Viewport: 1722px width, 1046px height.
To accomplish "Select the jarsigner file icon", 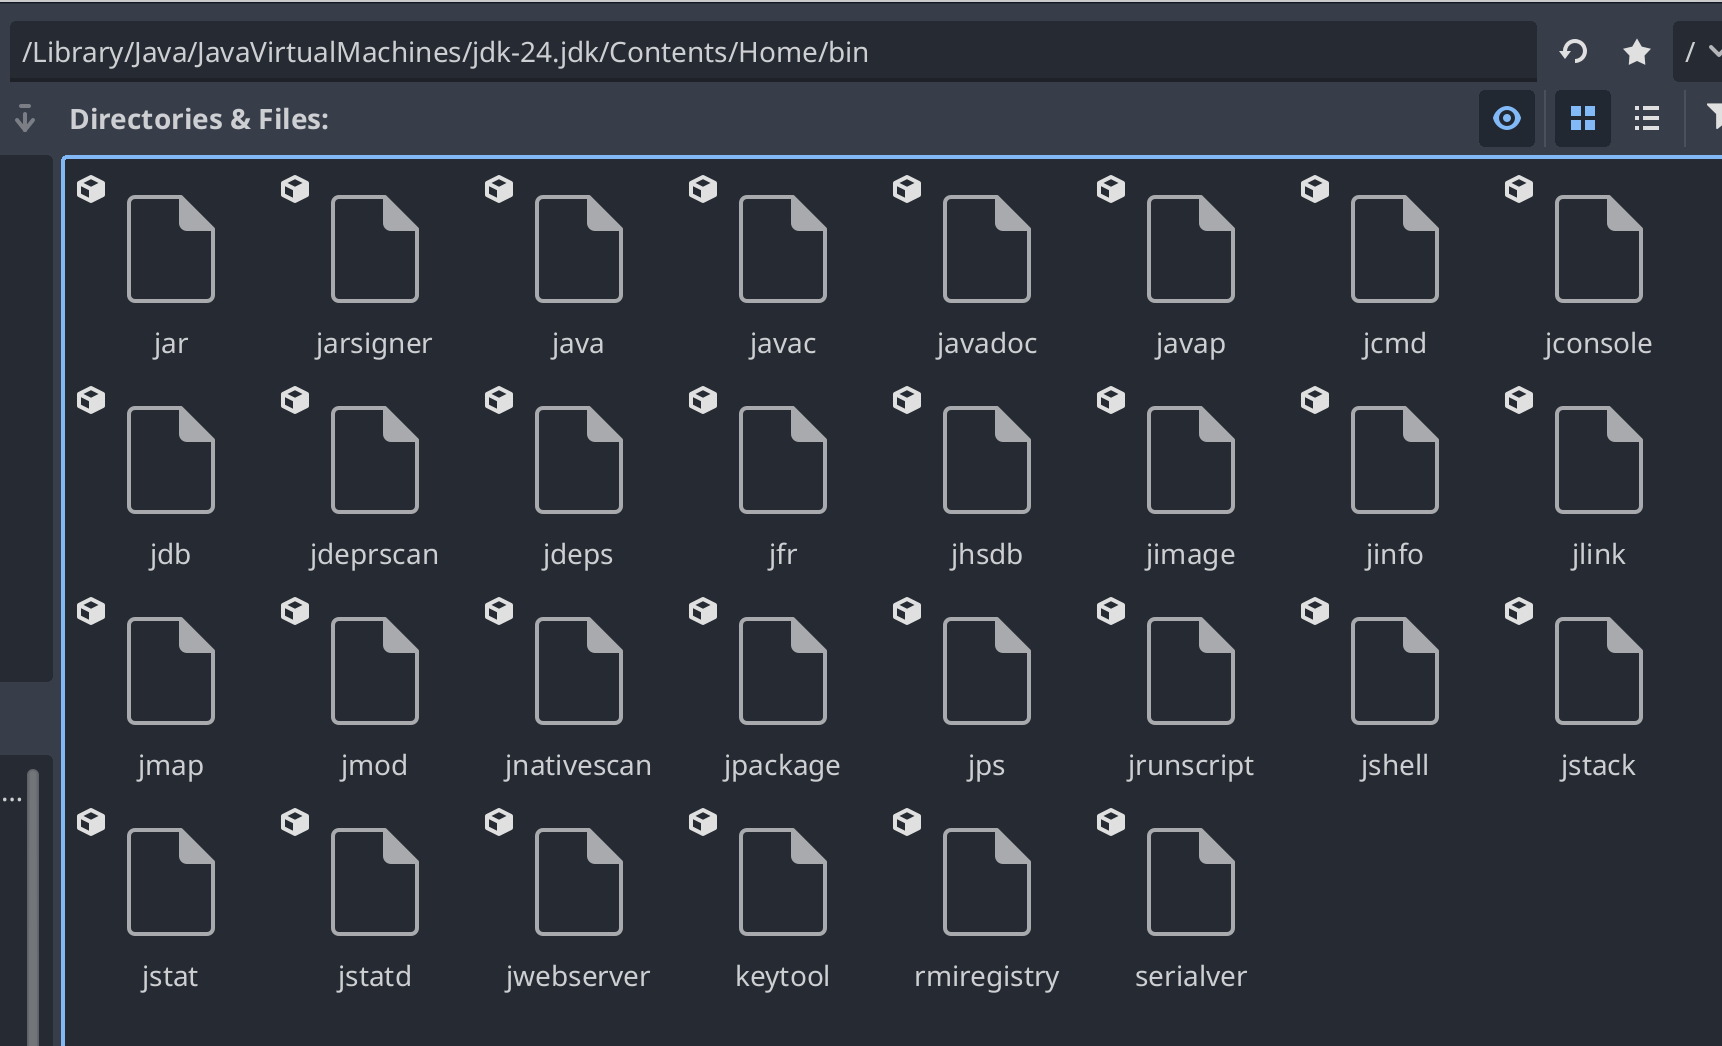I will (x=375, y=249).
